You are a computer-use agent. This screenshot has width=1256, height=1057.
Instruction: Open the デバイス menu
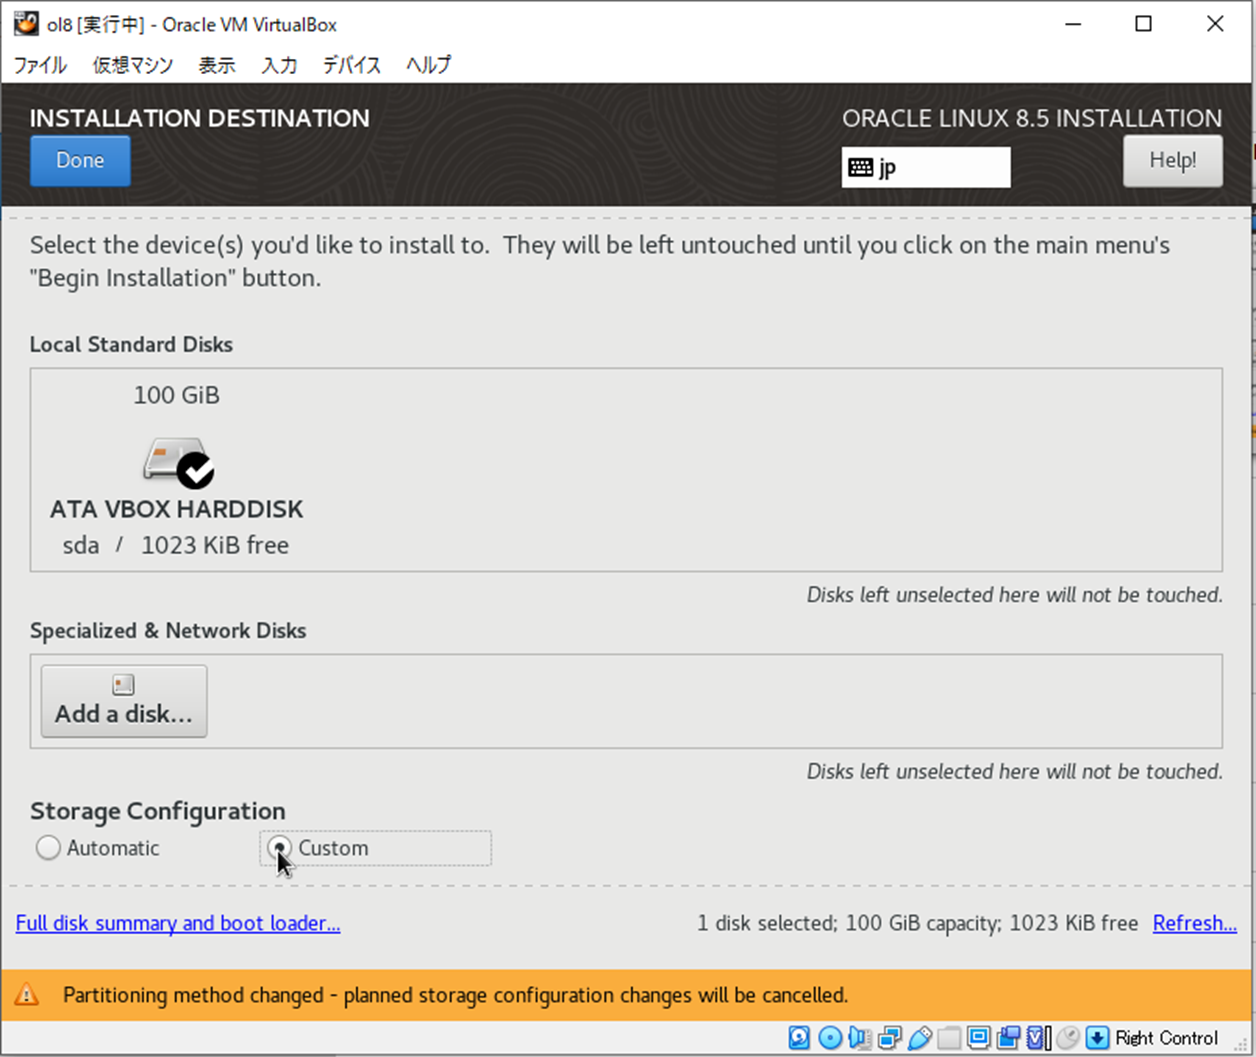click(351, 65)
